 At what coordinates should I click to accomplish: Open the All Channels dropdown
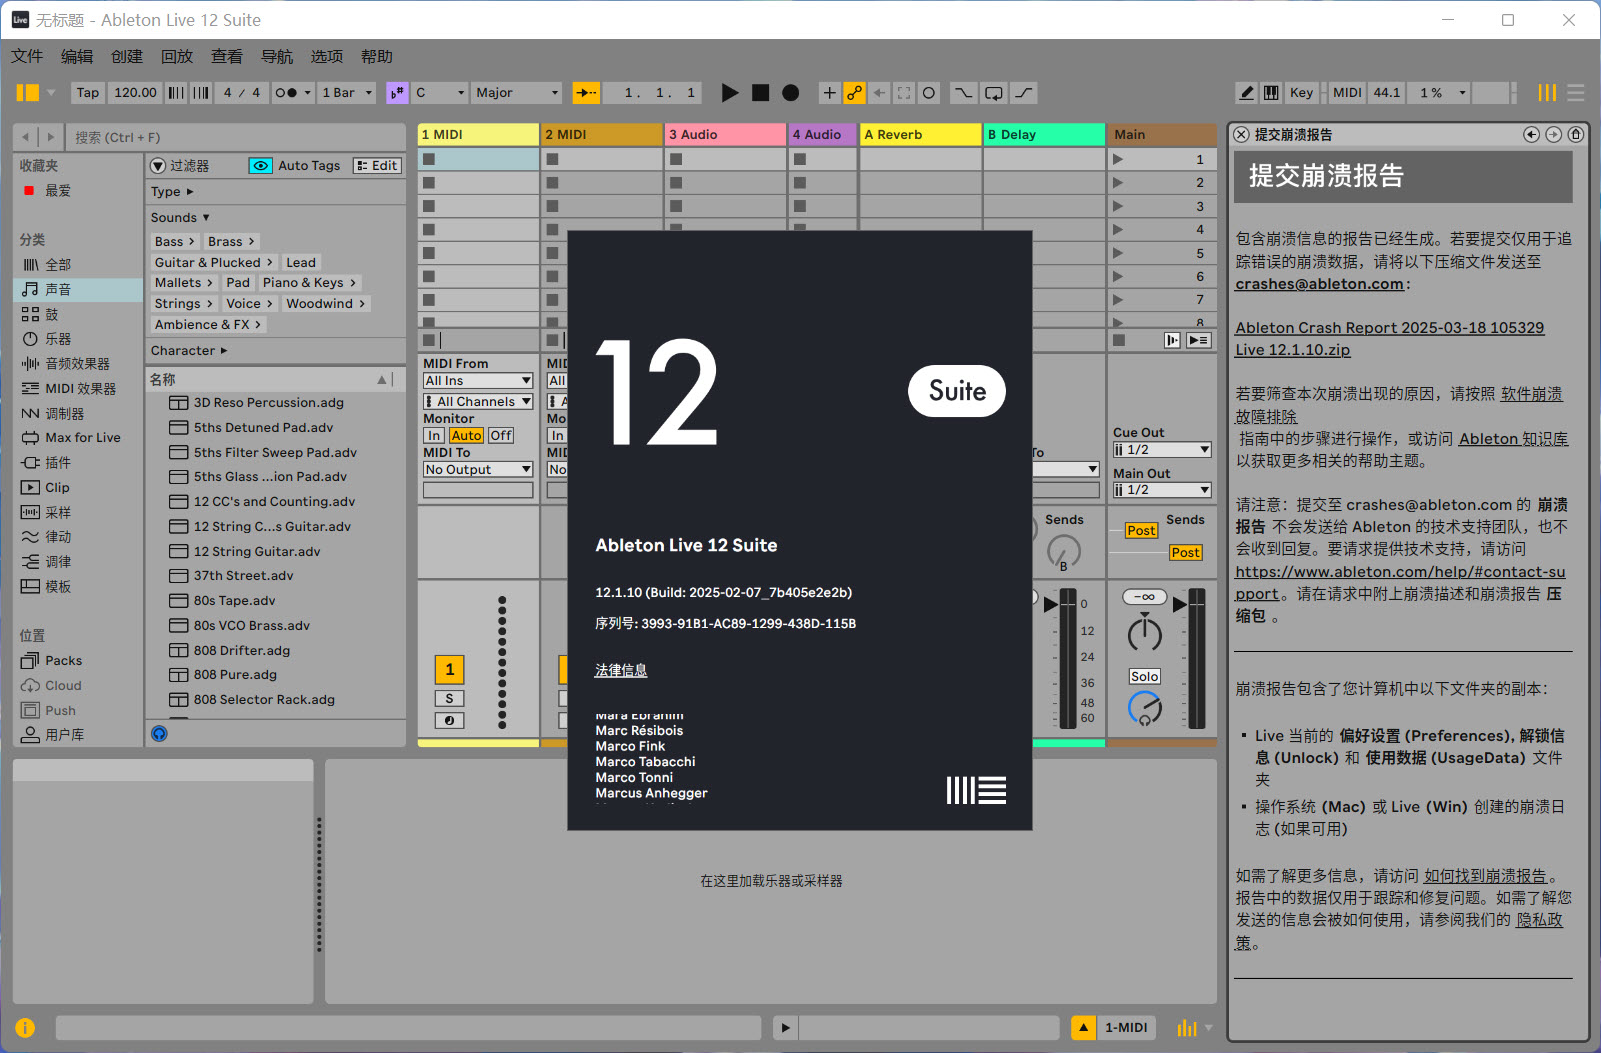coord(478,402)
